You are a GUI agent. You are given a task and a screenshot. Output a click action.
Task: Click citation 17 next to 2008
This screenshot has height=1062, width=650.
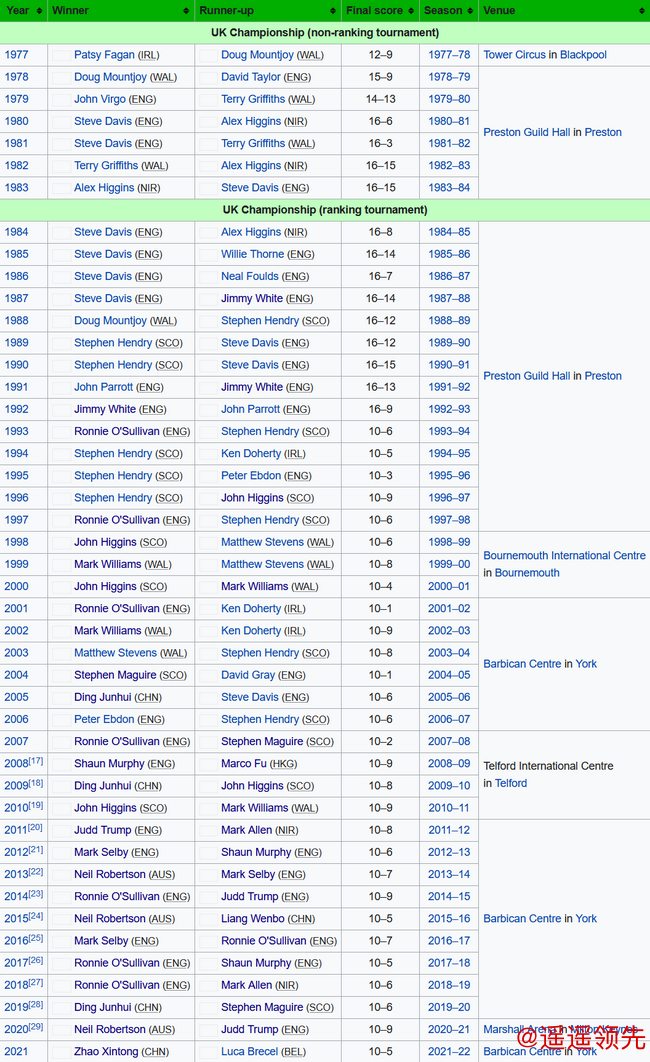point(37,761)
